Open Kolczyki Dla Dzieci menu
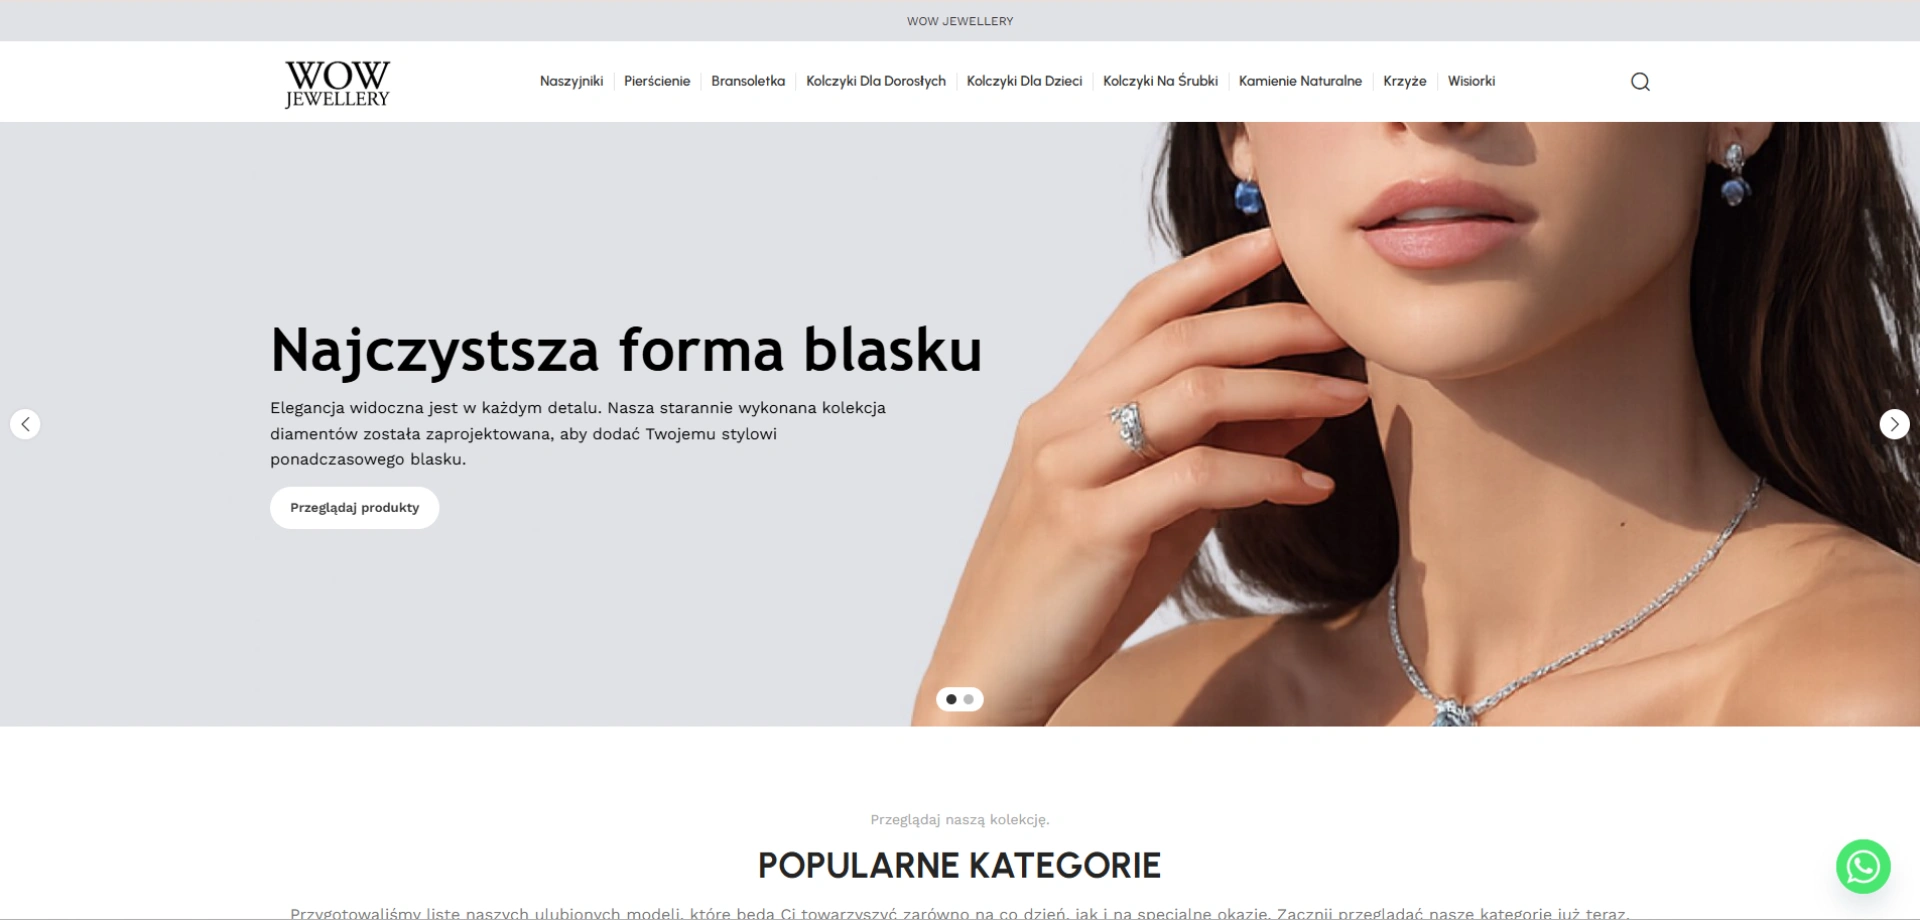This screenshot has height=920, width=1920. point(1024,81)
